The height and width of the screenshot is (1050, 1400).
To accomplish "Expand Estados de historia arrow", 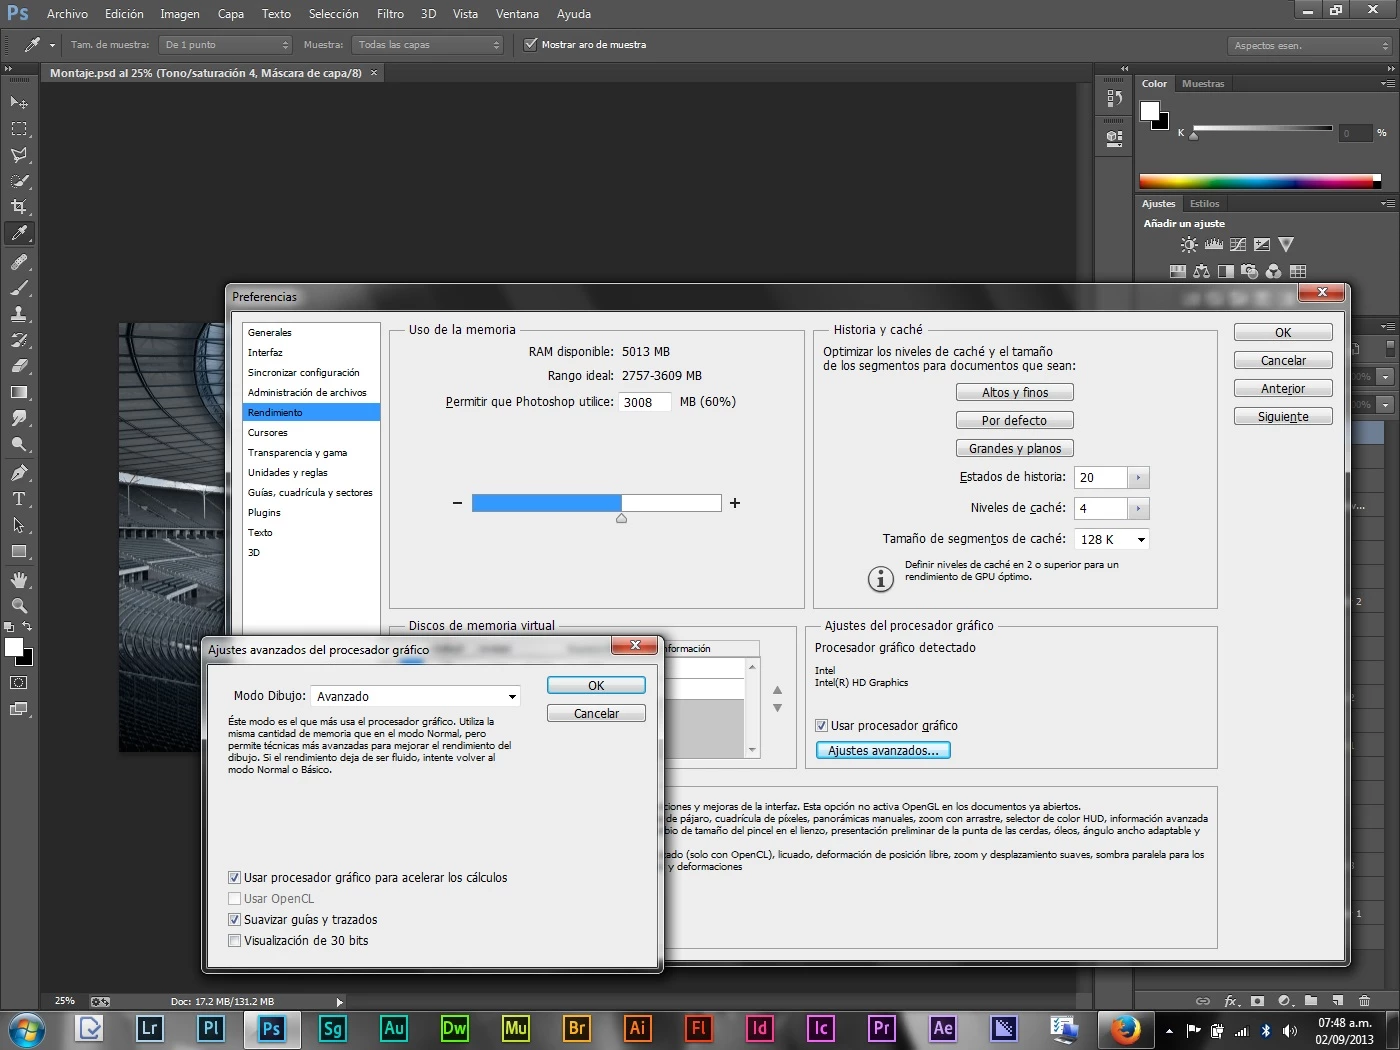I will click(x=1138, y=478).
